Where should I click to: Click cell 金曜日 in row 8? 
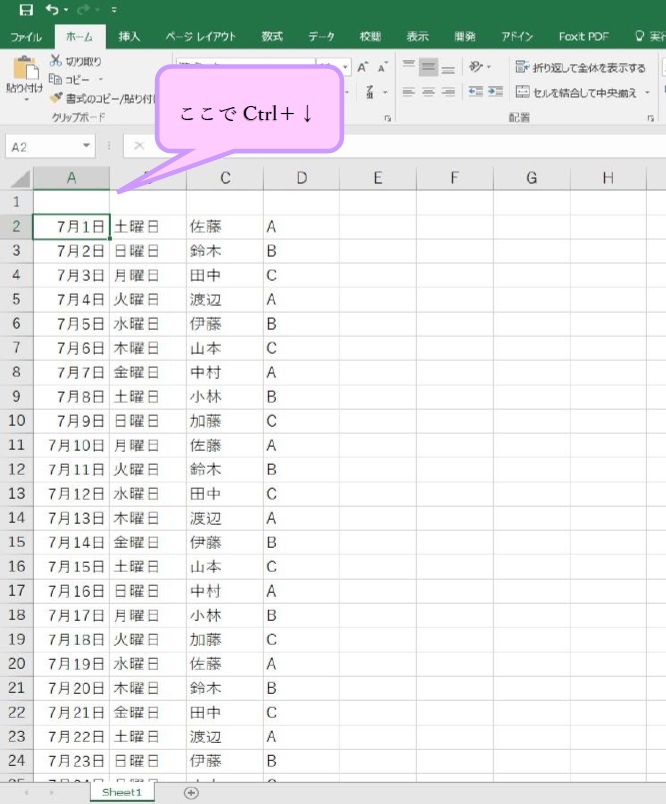[x=148, y=372]
